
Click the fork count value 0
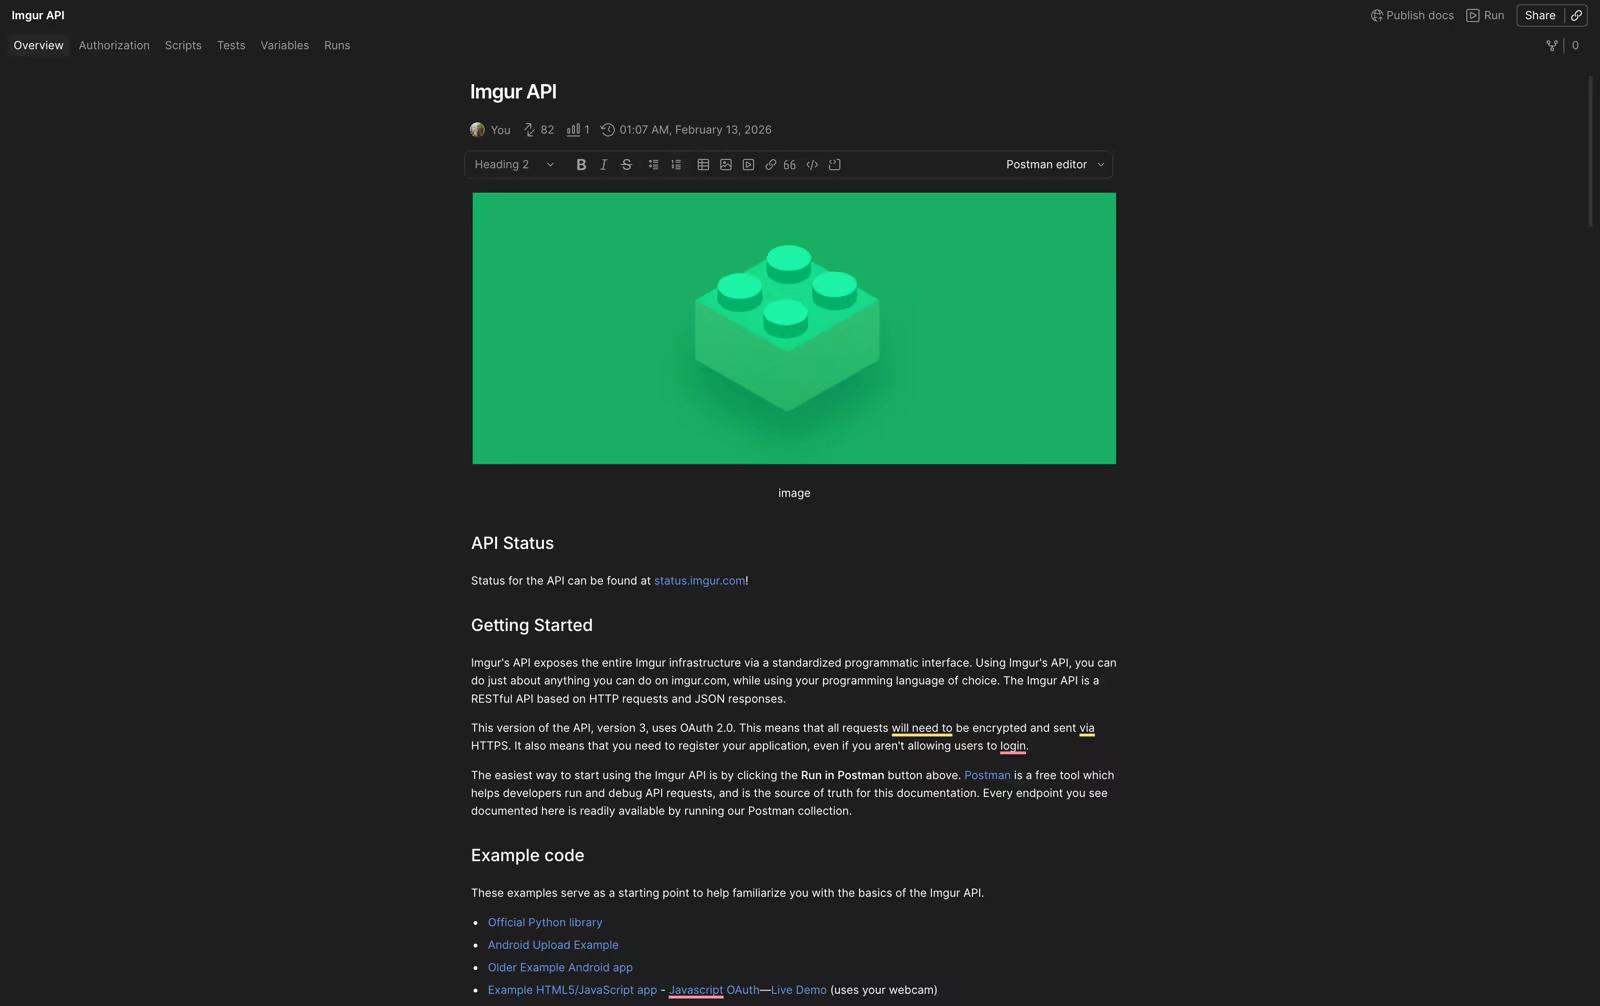[x=1575, y=46]
